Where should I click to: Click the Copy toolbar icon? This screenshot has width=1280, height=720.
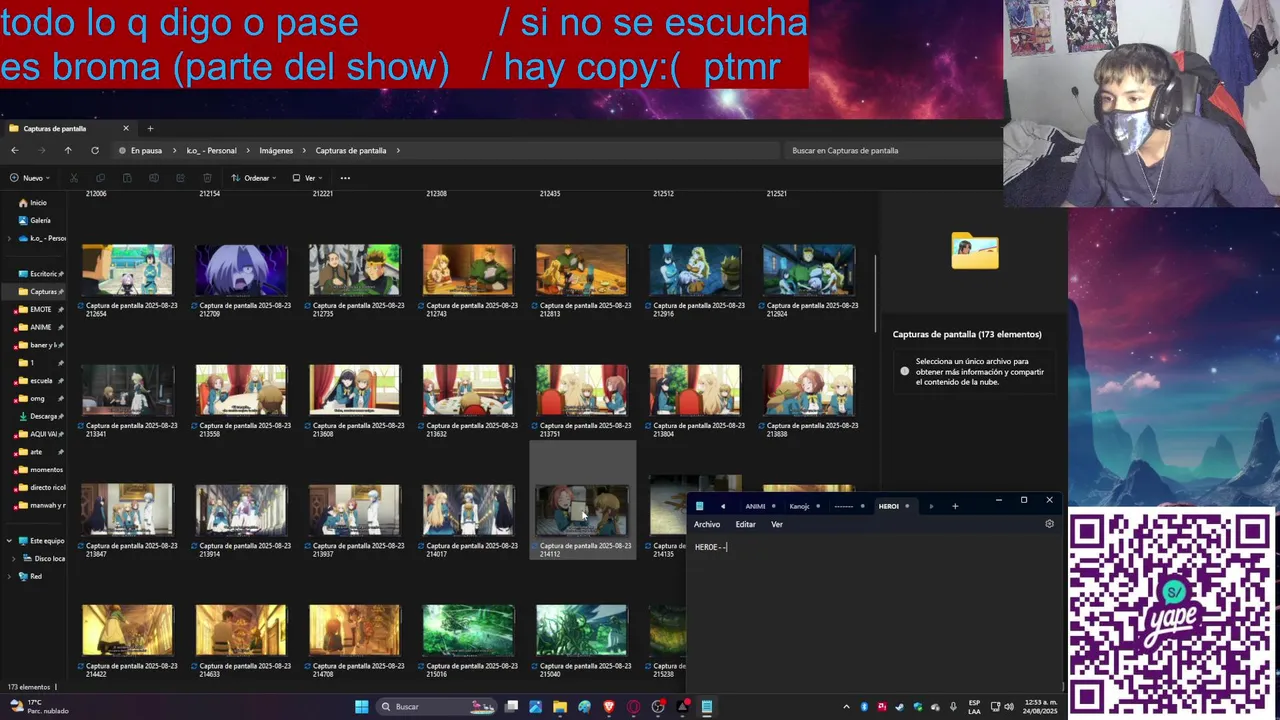pos(100,178)
